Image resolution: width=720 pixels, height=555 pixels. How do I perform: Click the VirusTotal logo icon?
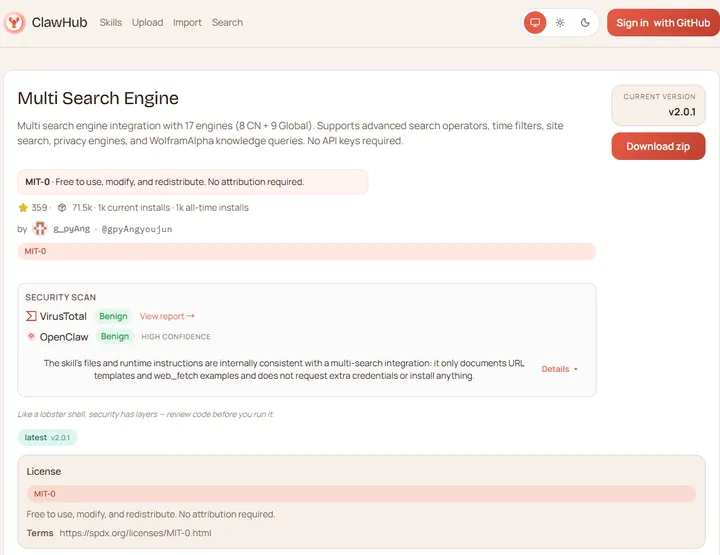tap(31, 316)
